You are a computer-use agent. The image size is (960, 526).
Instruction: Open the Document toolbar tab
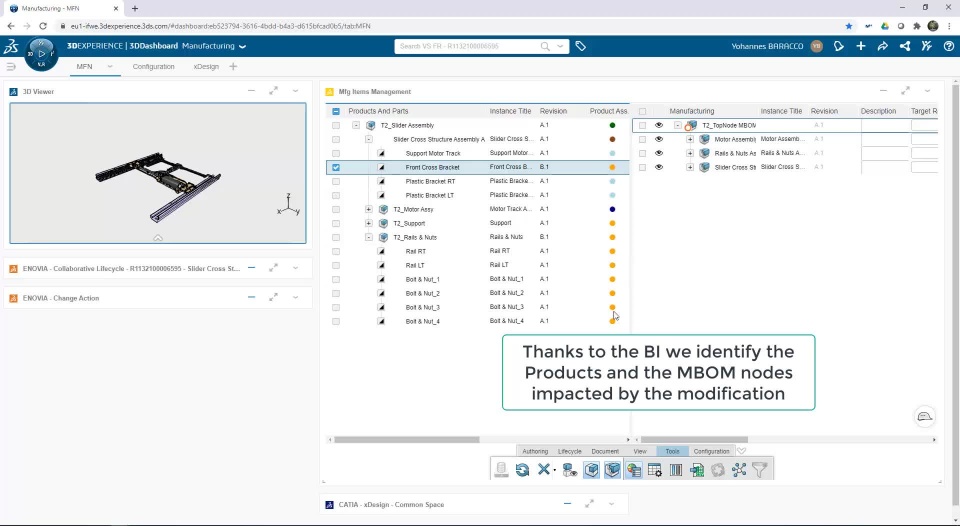pos(605,451)
